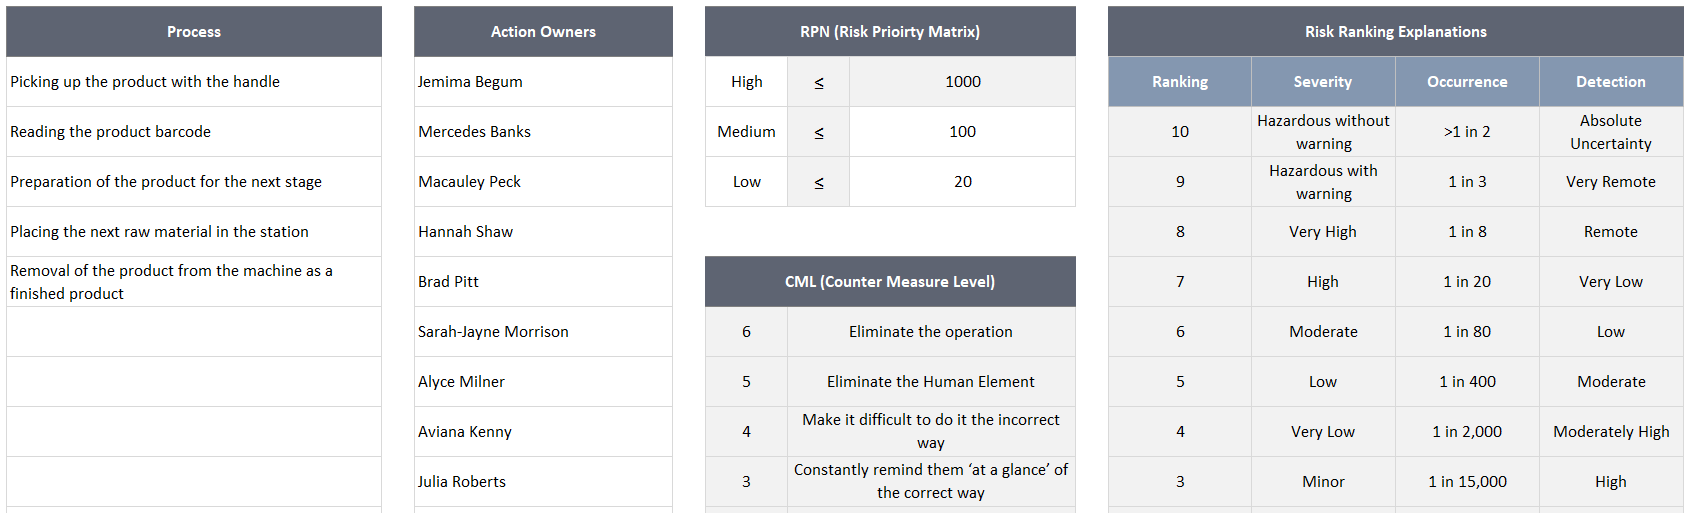1689x513 pixels.
Task: Click the '1 in 15,000' occurrence cell
Action: click(1467, 482)
